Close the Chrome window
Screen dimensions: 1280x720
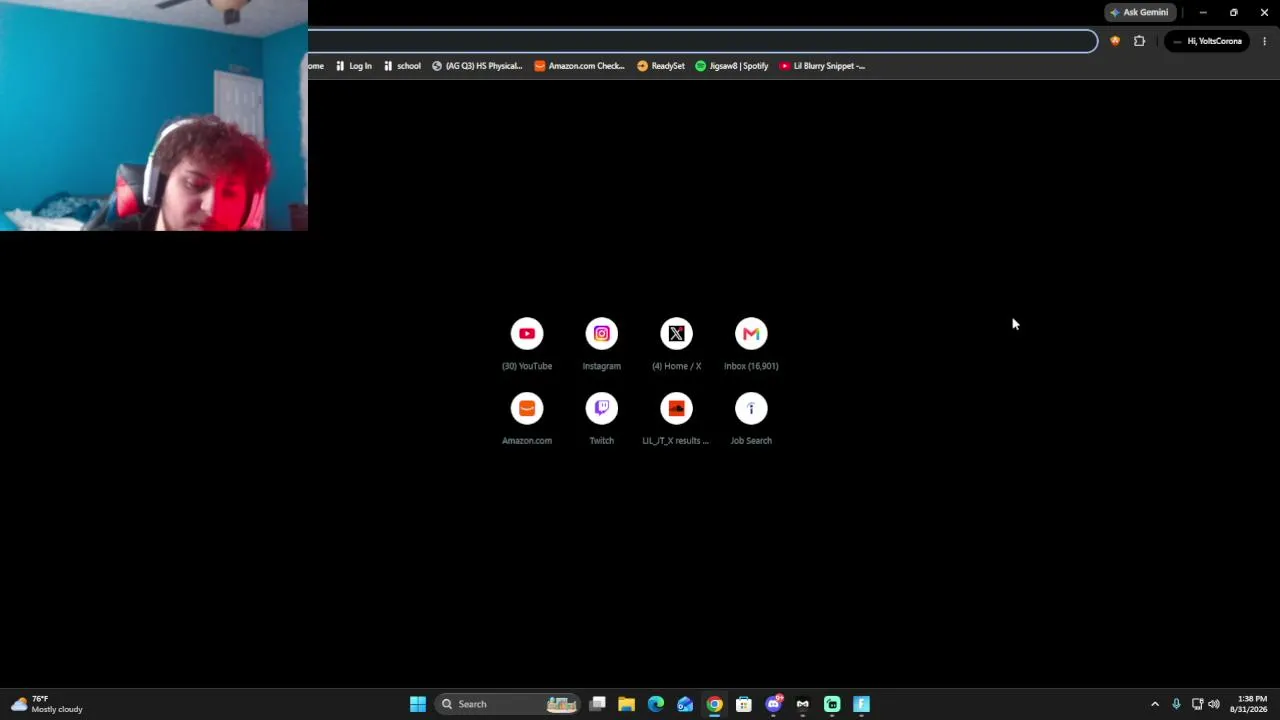1264,12
